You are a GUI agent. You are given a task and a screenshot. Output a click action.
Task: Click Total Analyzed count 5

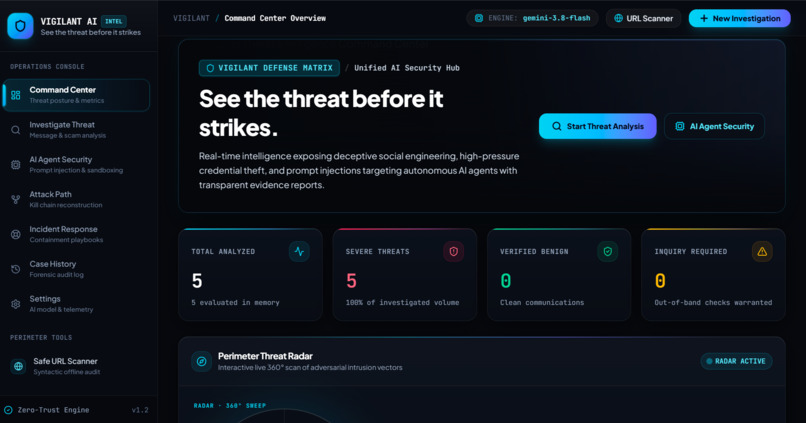pos(197,281)
